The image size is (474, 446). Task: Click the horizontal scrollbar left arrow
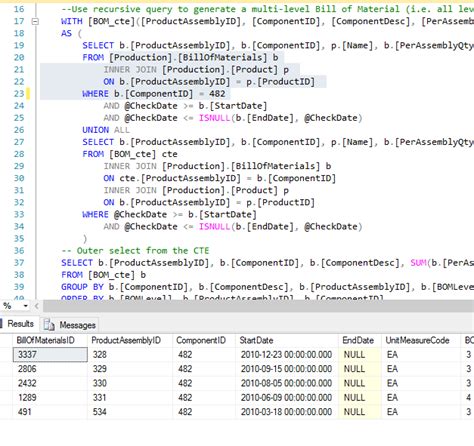(x=37, y=306)
